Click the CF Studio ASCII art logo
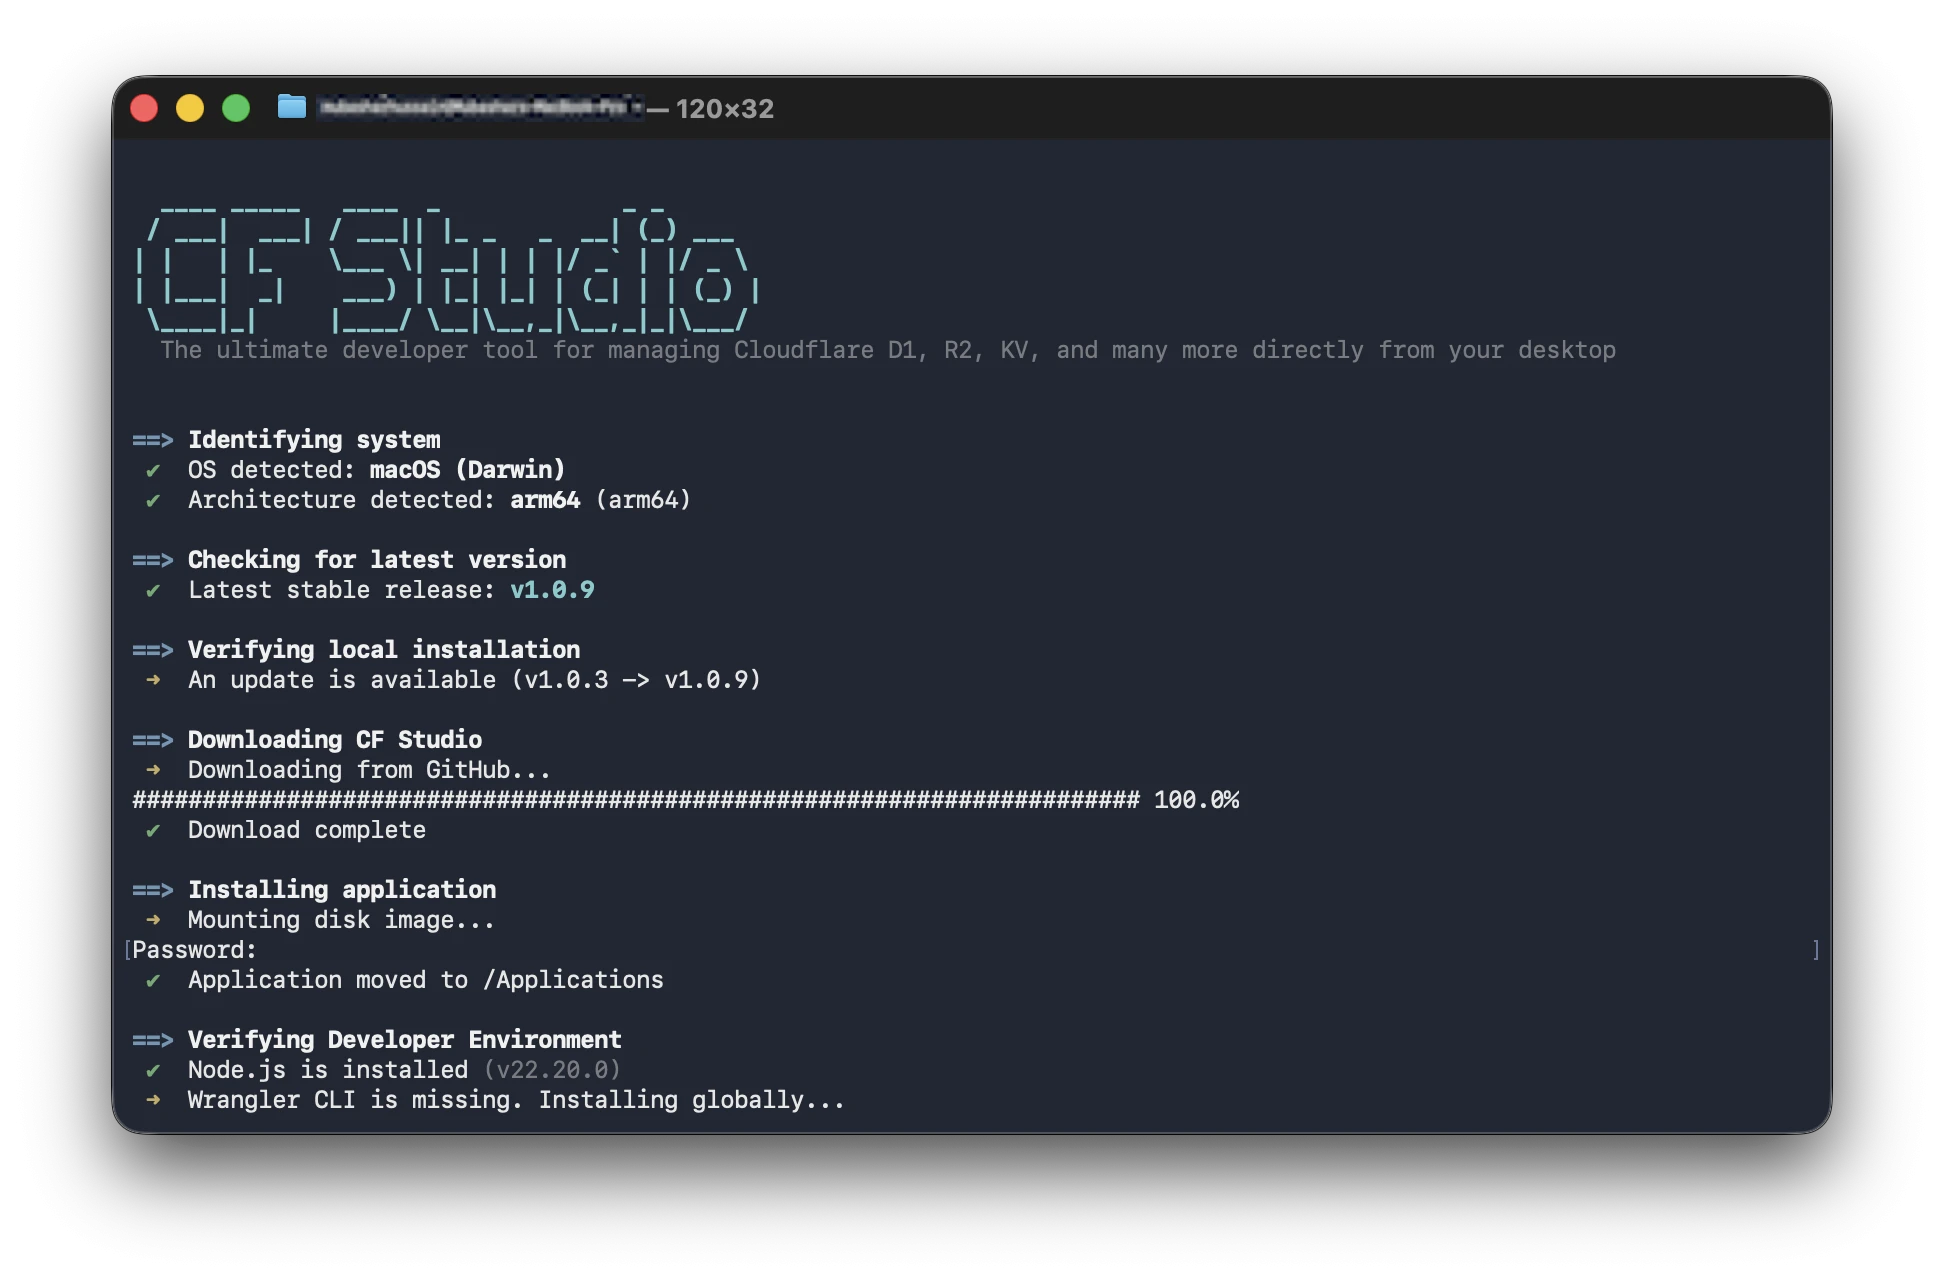Viewport: 1944px width, 1282px height. click(448, 270)
